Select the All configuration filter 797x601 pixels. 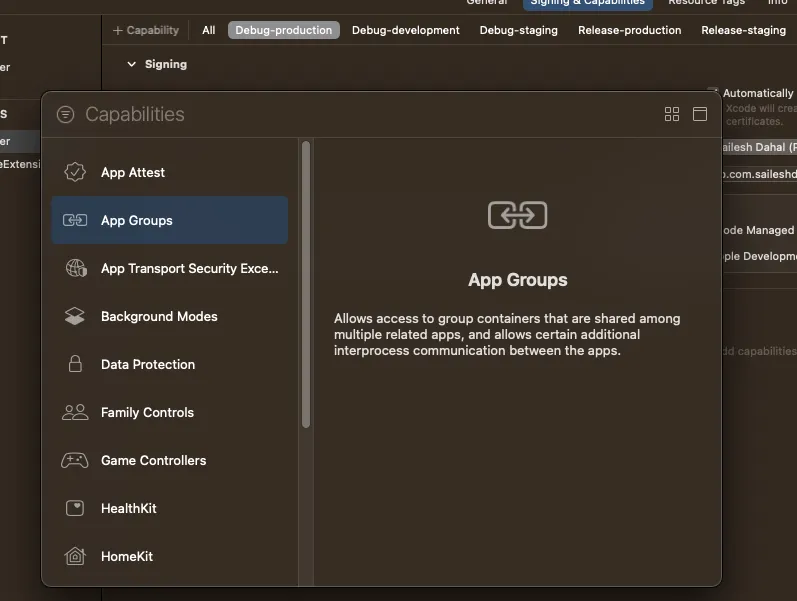[208, 31]
